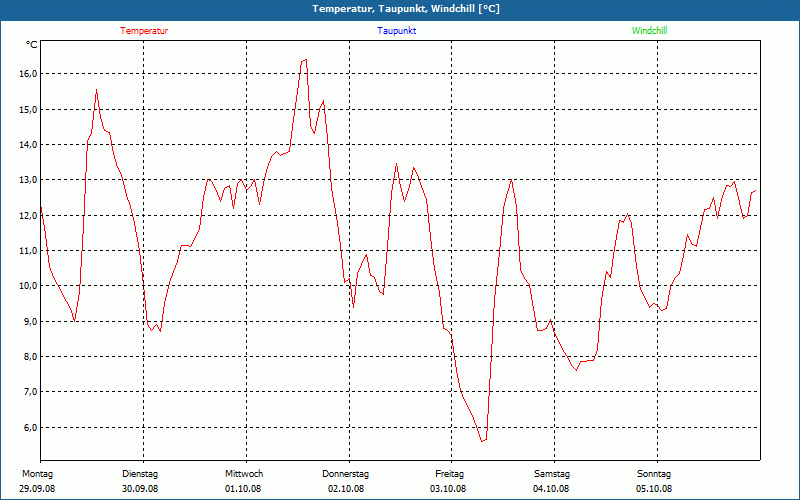The width and height of the screenshot is (800, 500).
Task: Click the '30.09.08' date label
Action: pyautogui.click(x=140, y=489)
